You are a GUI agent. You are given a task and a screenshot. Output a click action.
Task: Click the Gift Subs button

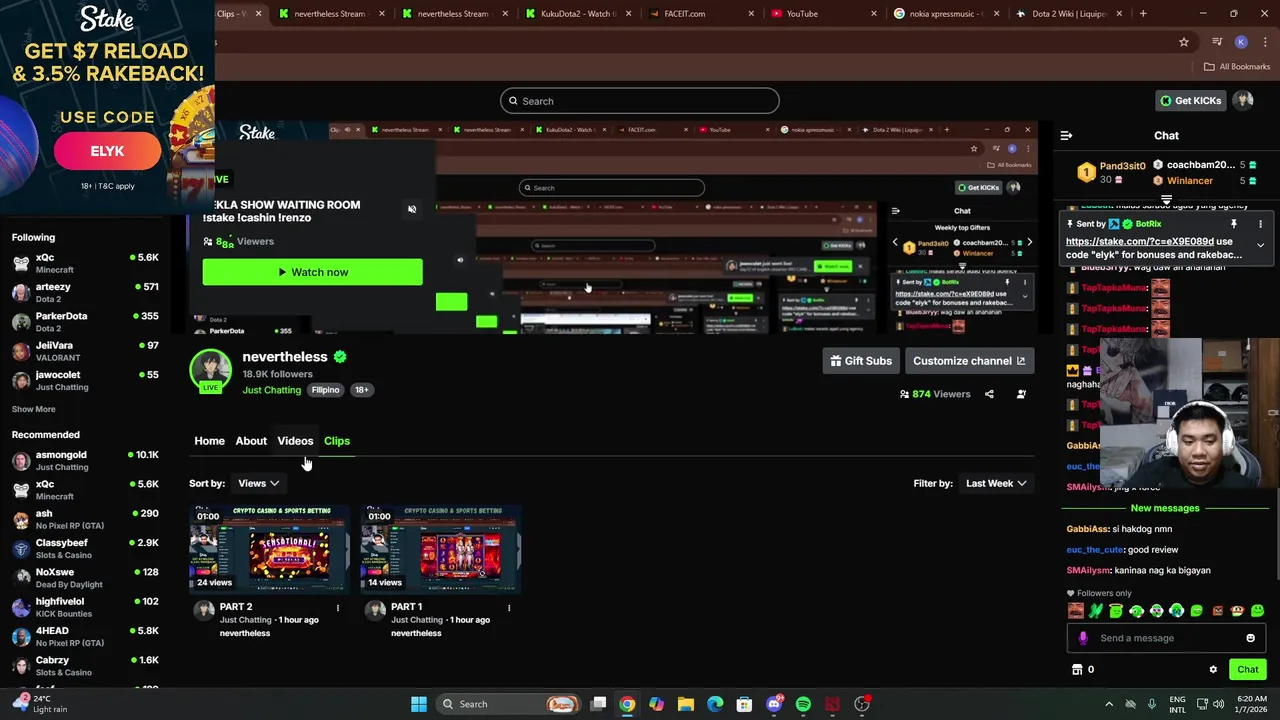(x=861, y=361)
